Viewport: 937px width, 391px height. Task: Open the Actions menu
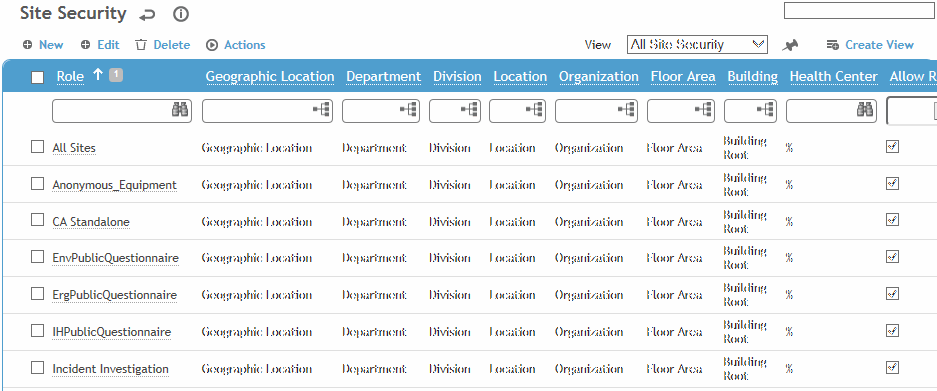pos(235,45)
